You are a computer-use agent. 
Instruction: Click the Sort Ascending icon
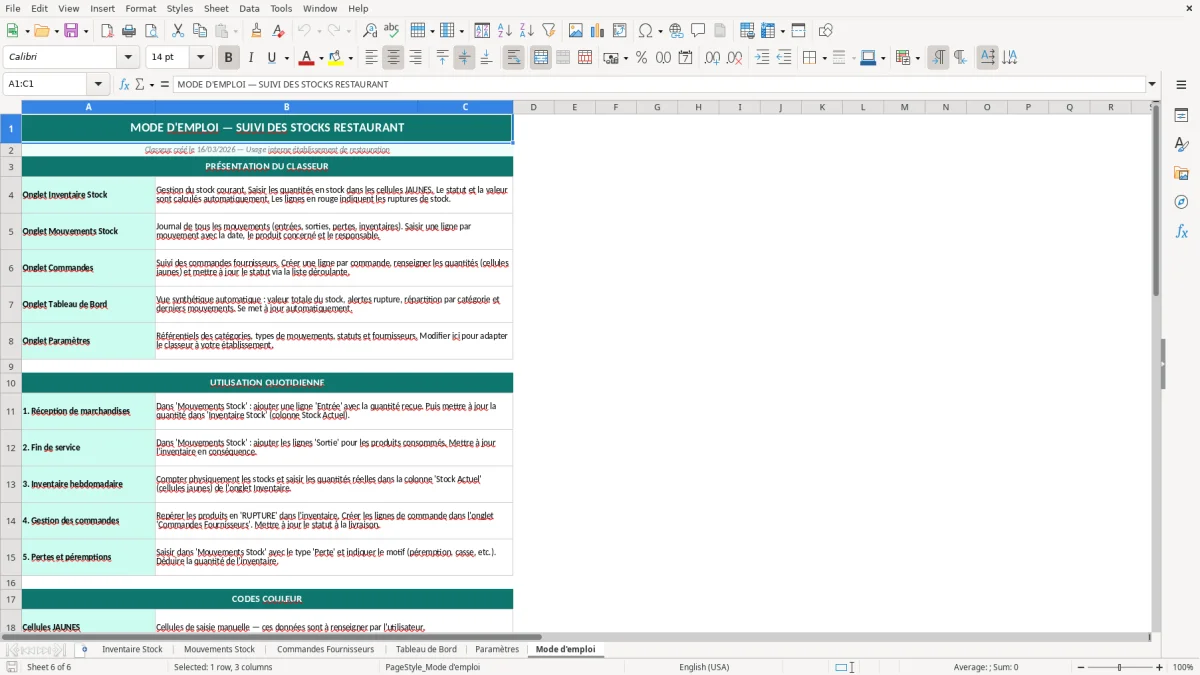505,31
